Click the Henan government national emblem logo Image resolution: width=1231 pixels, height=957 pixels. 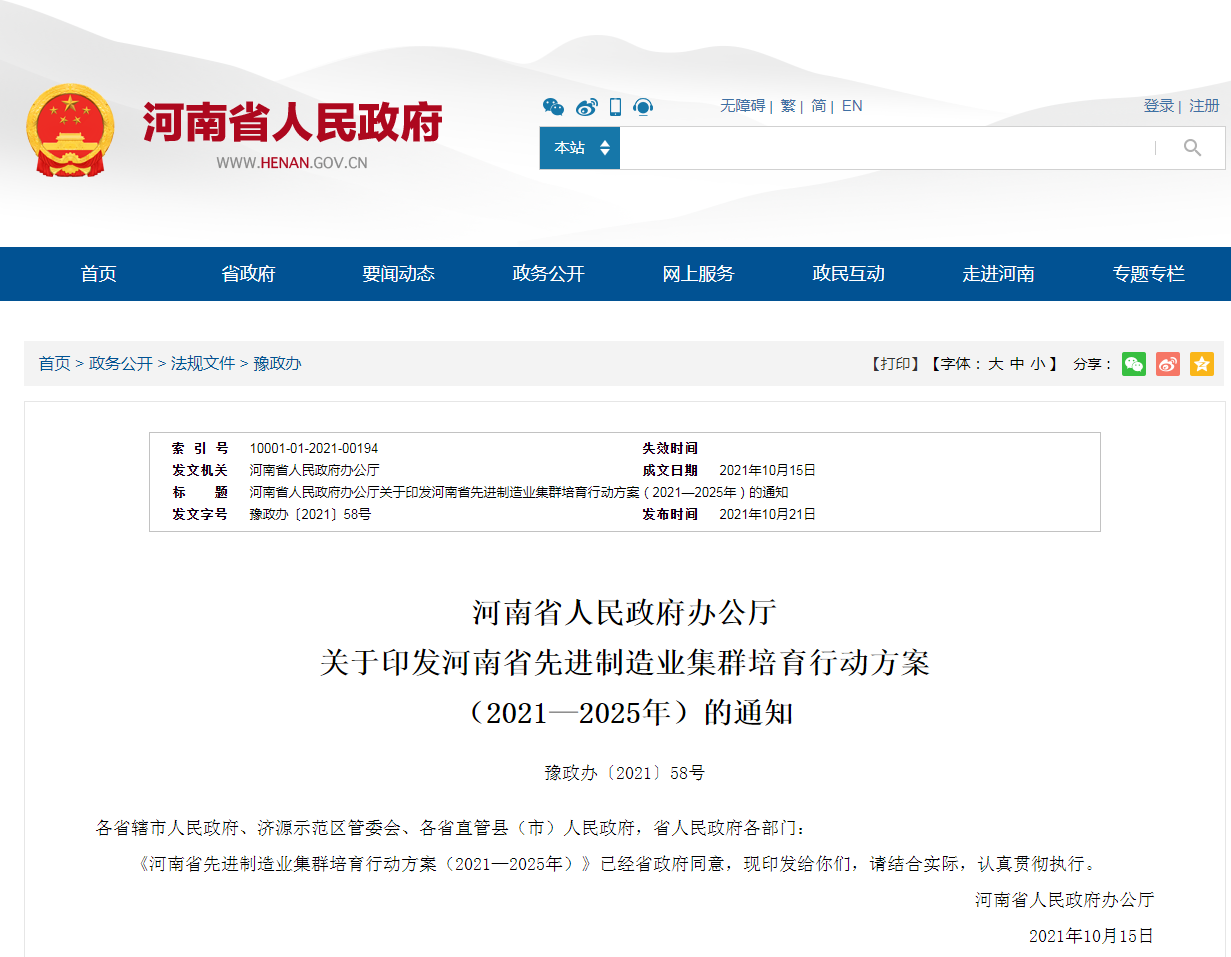click(x=70, y=131)
